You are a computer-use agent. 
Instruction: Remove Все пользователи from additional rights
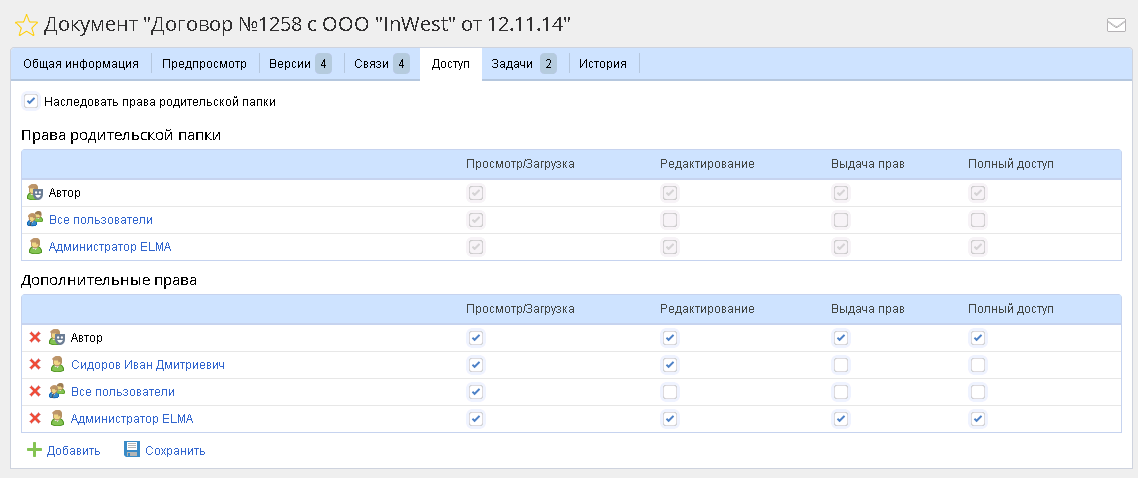[35, 391]
